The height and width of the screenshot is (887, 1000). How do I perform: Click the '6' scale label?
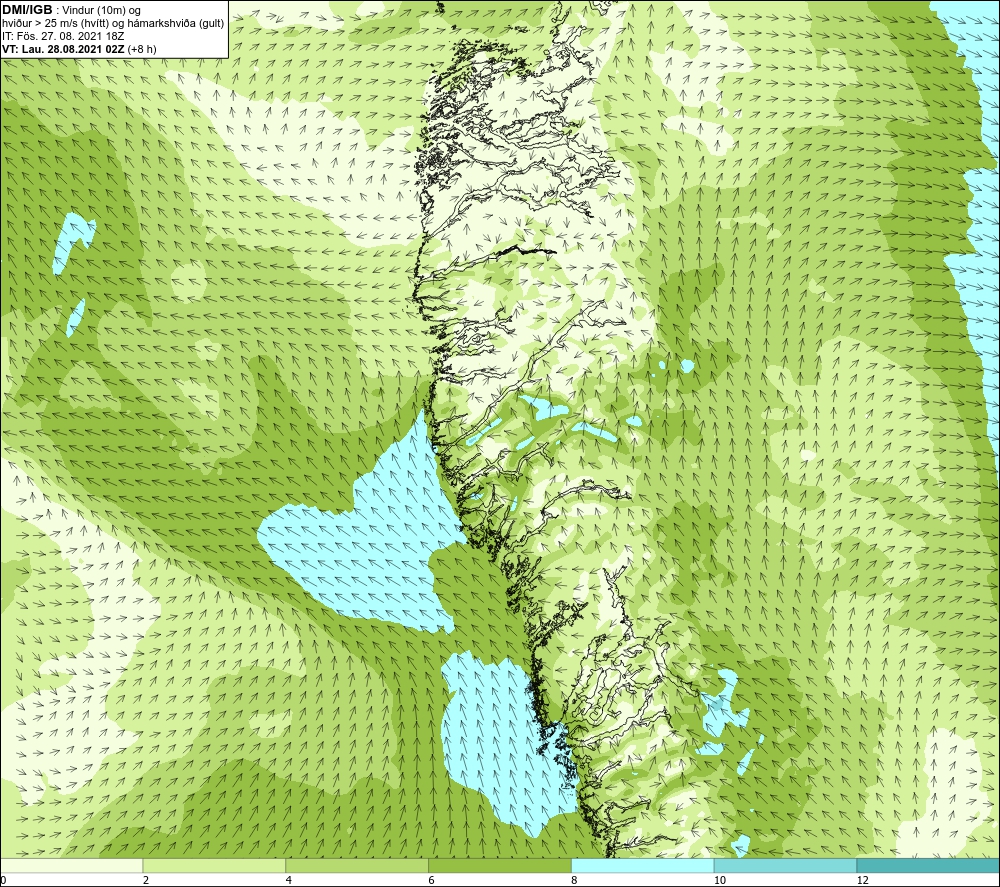432,881
